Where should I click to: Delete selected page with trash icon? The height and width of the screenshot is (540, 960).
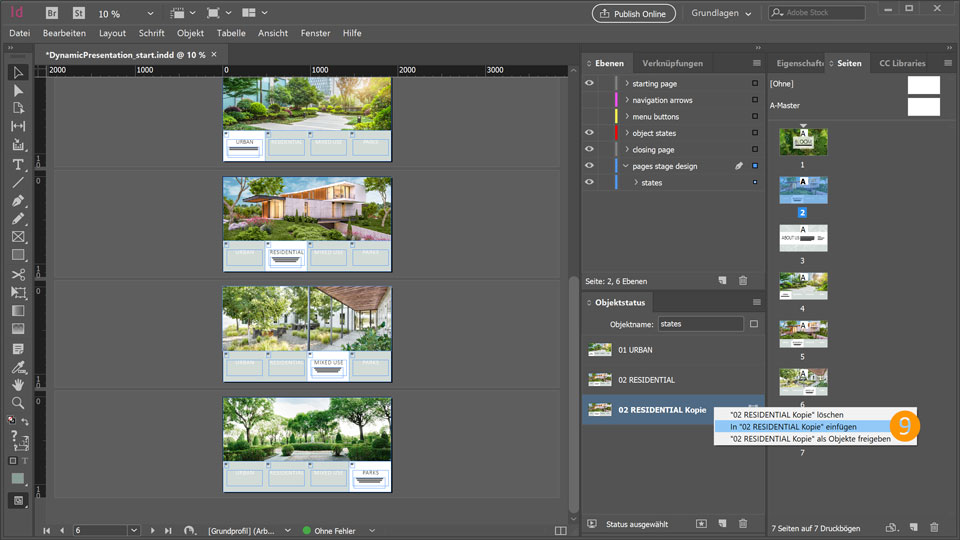[934, 527]
